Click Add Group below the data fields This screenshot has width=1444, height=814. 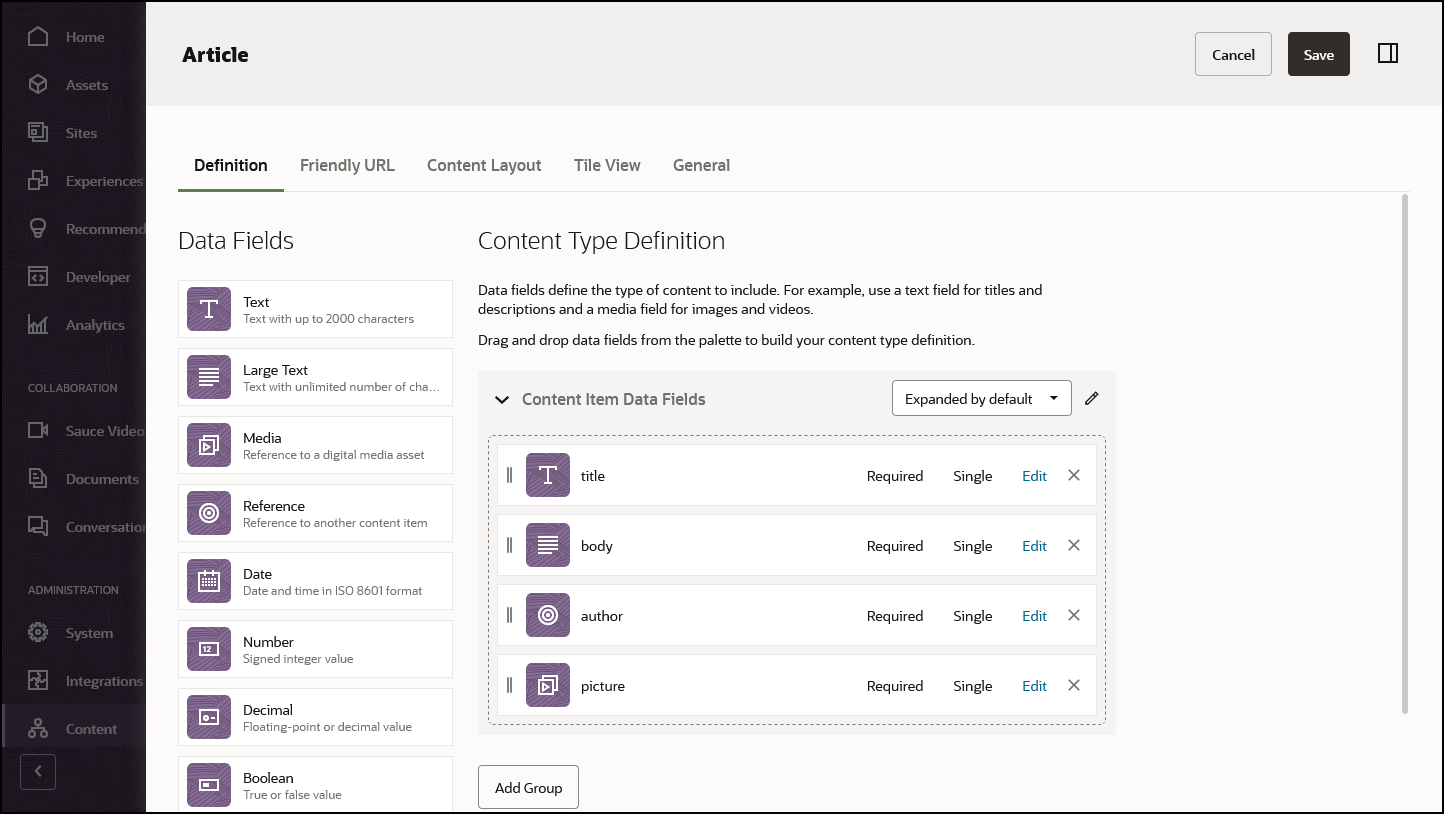tap(528, 787)
